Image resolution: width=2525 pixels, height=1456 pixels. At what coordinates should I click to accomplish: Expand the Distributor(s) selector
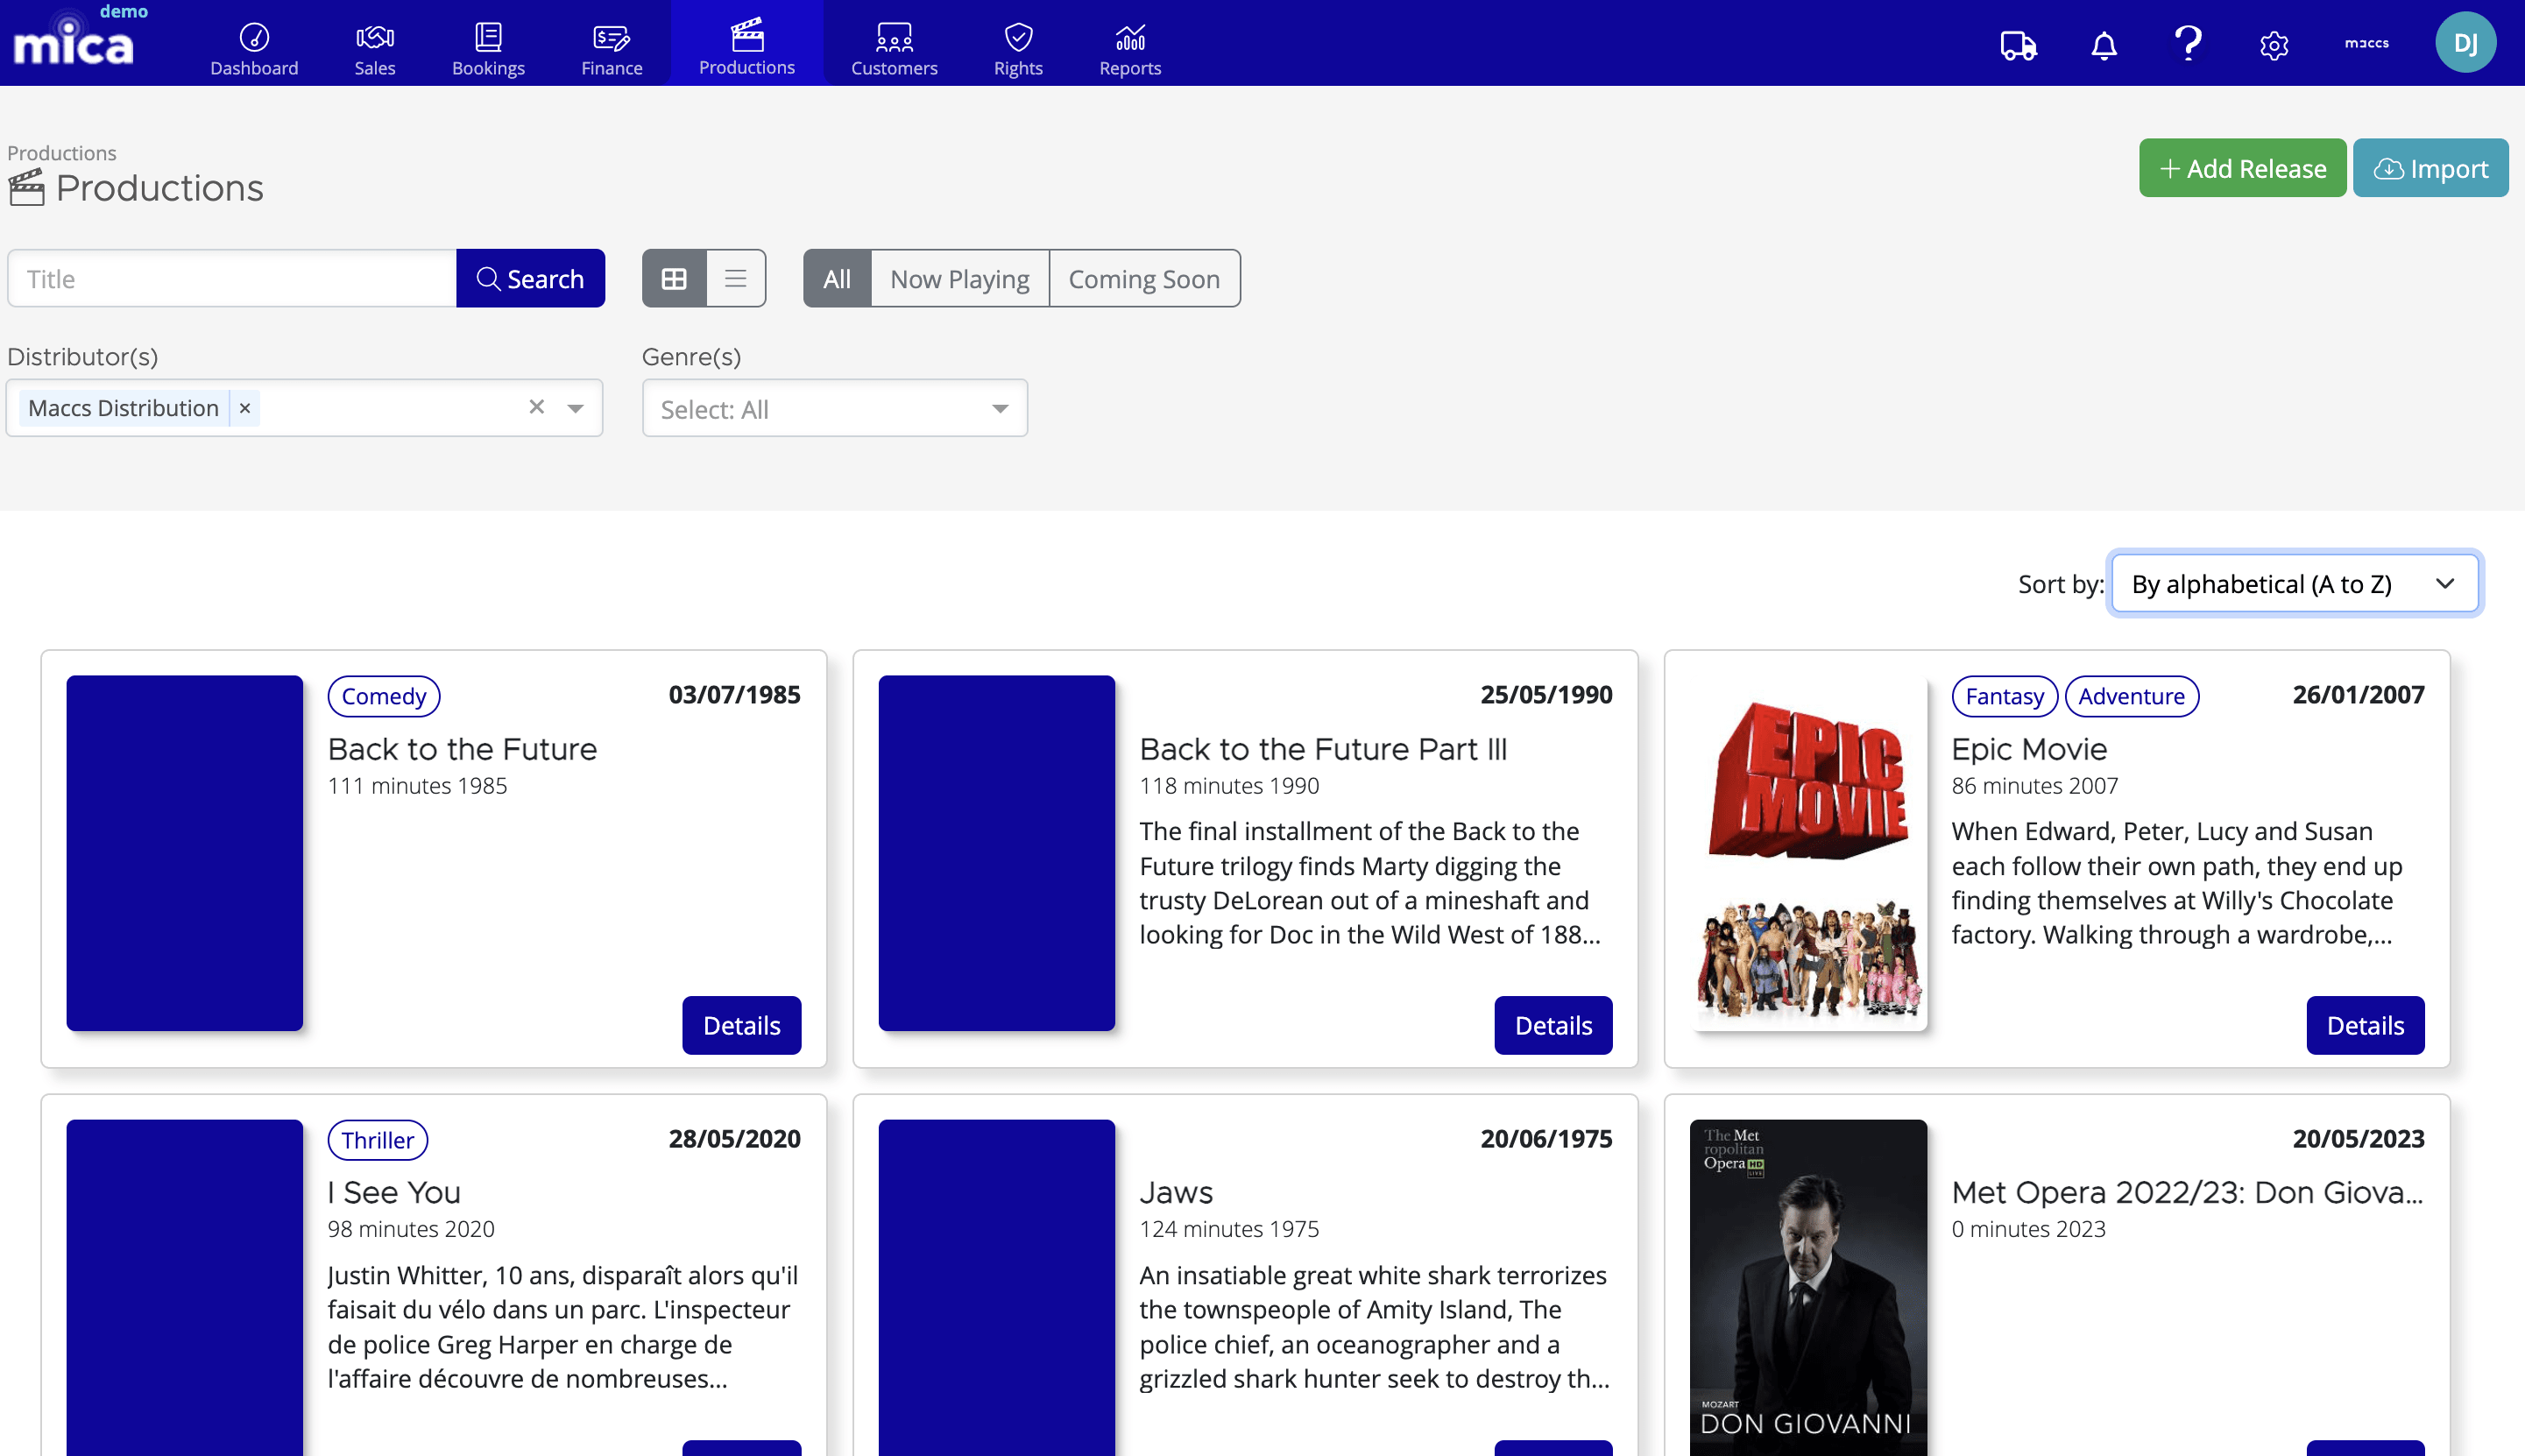click(575, 408)
